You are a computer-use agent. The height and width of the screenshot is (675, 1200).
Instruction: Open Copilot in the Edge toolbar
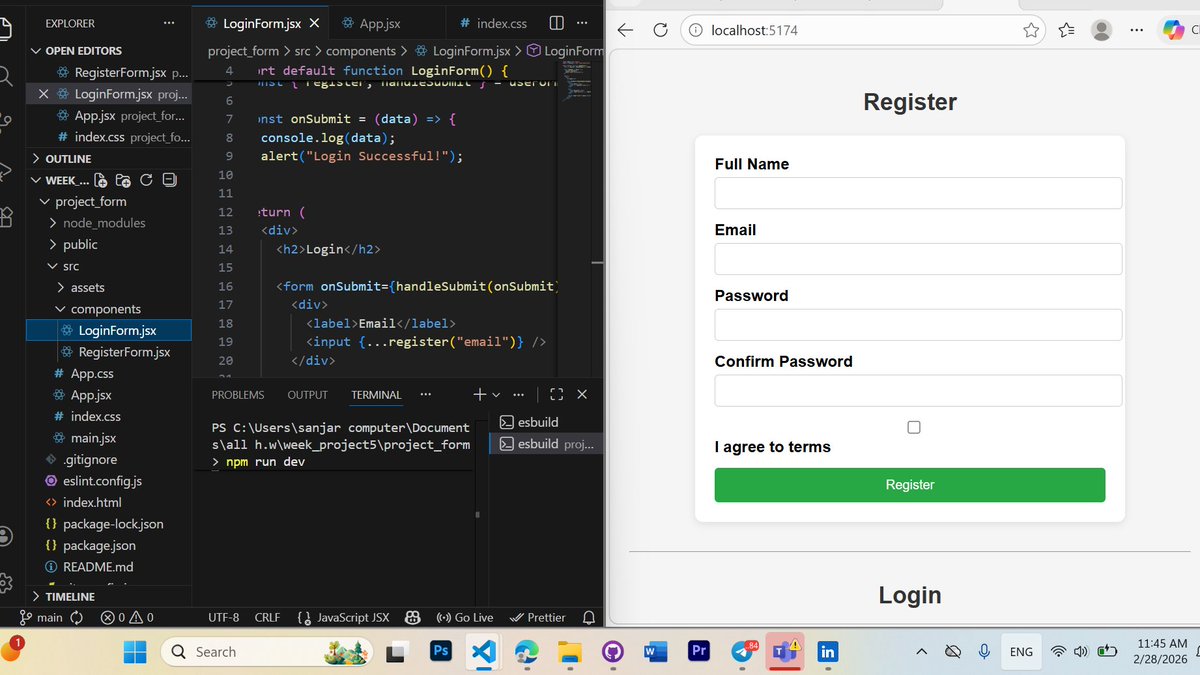point(1172,30)
